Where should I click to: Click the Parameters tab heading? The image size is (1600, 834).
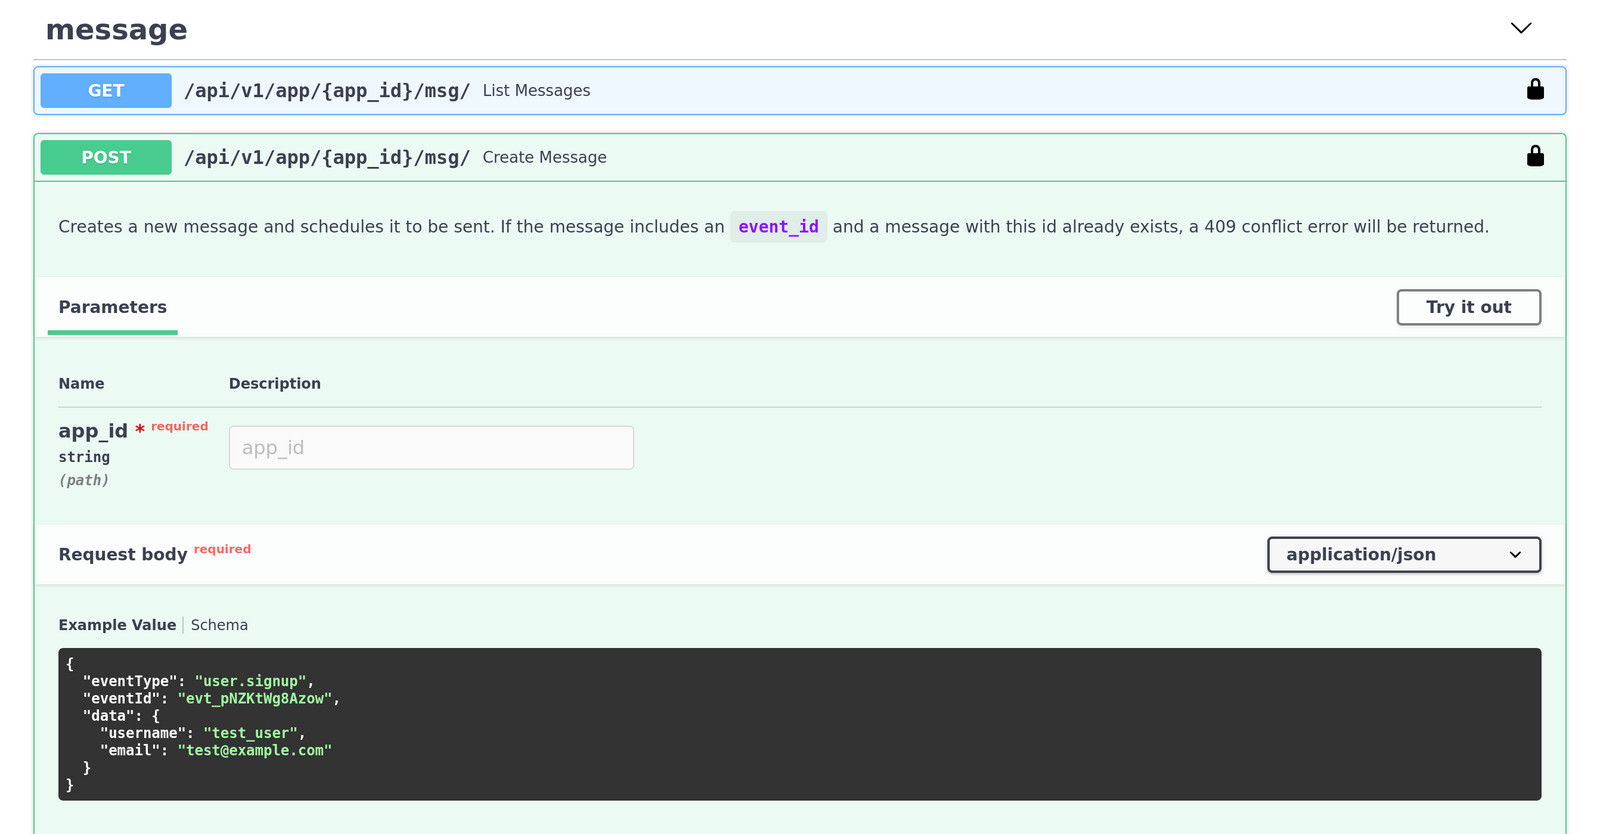113,308
